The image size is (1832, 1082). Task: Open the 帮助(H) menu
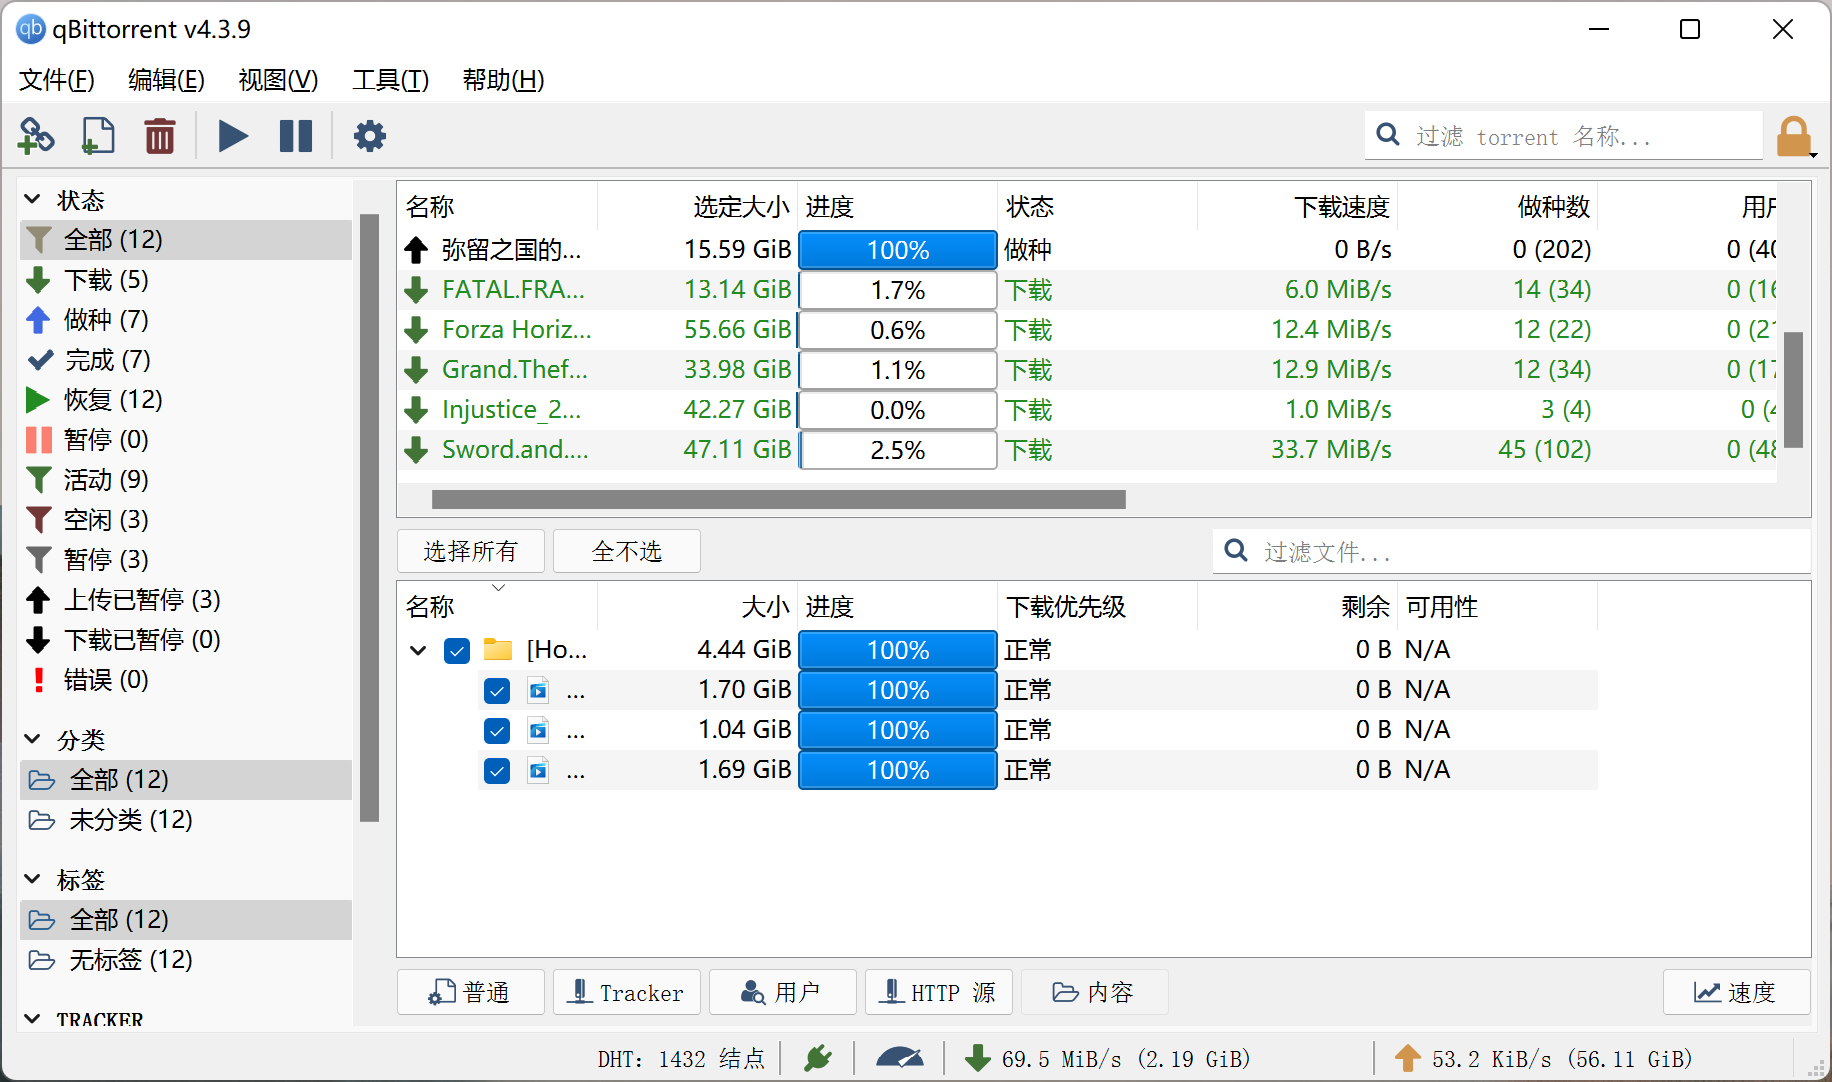point(503,80)
